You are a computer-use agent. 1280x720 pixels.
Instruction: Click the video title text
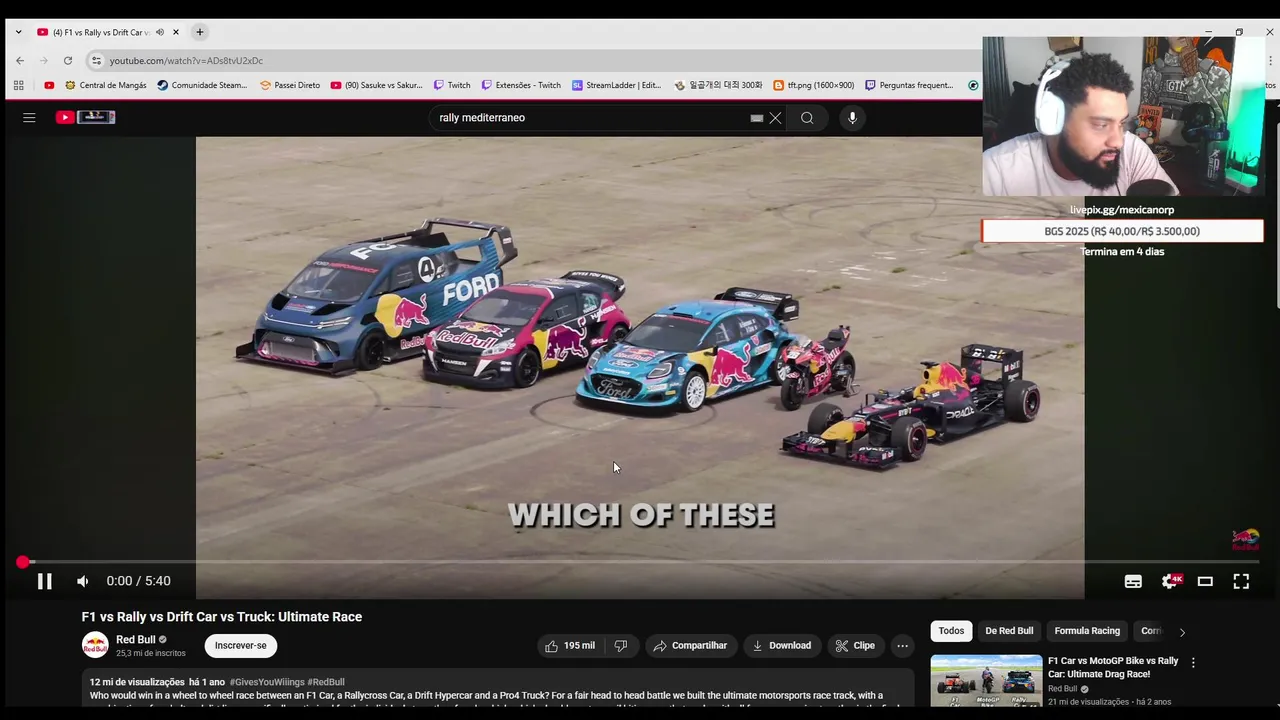click(222, 617)
